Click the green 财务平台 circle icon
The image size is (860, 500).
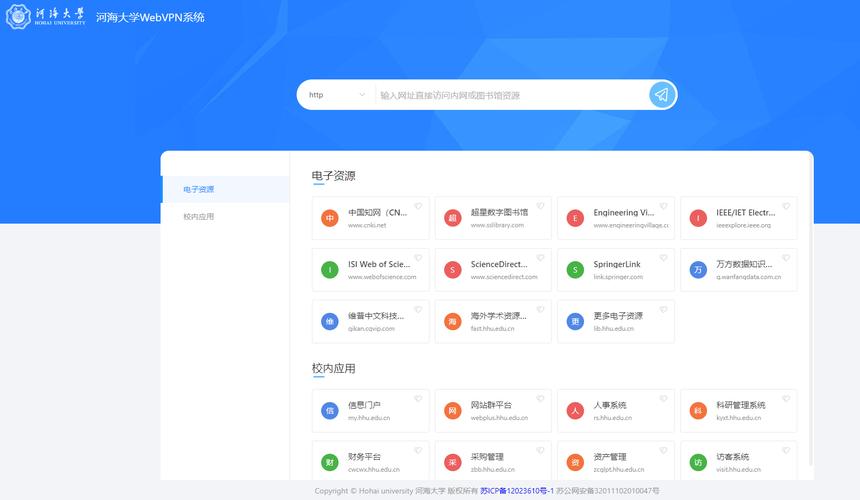pyautogui.click(x=330, y=462)
